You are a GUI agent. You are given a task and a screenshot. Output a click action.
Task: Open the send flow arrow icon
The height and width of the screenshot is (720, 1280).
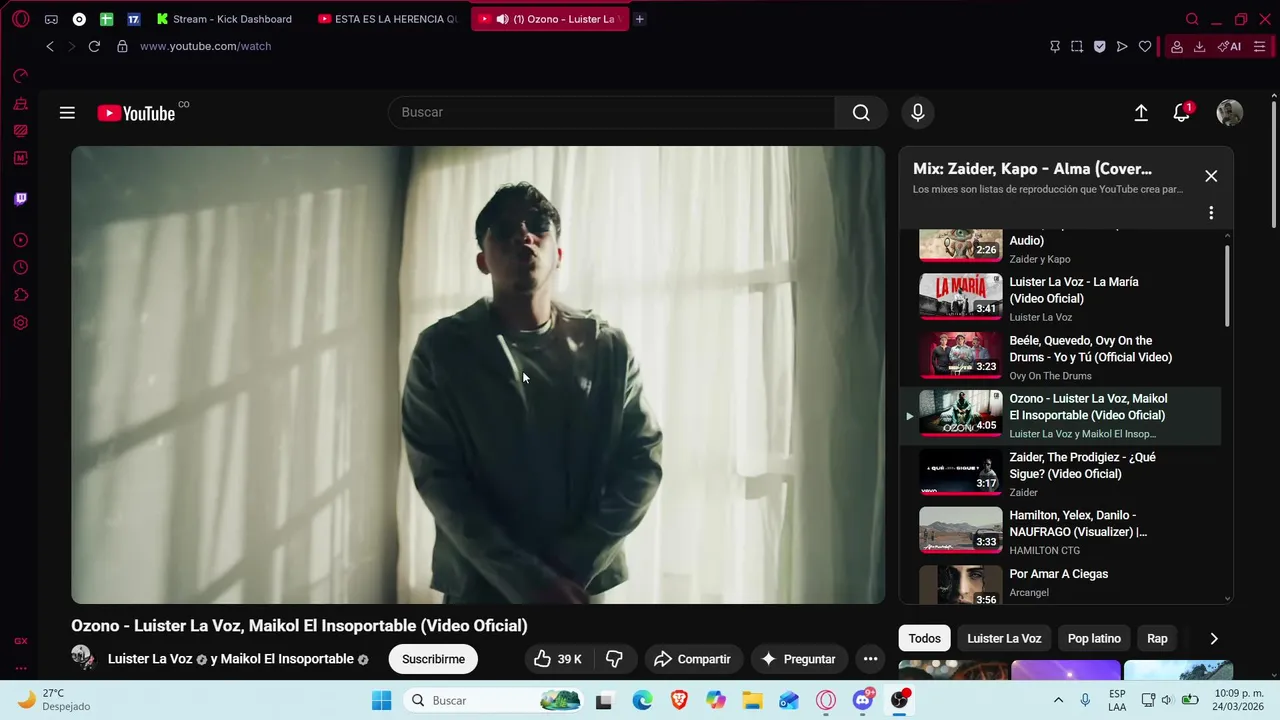click(1122, 46)
